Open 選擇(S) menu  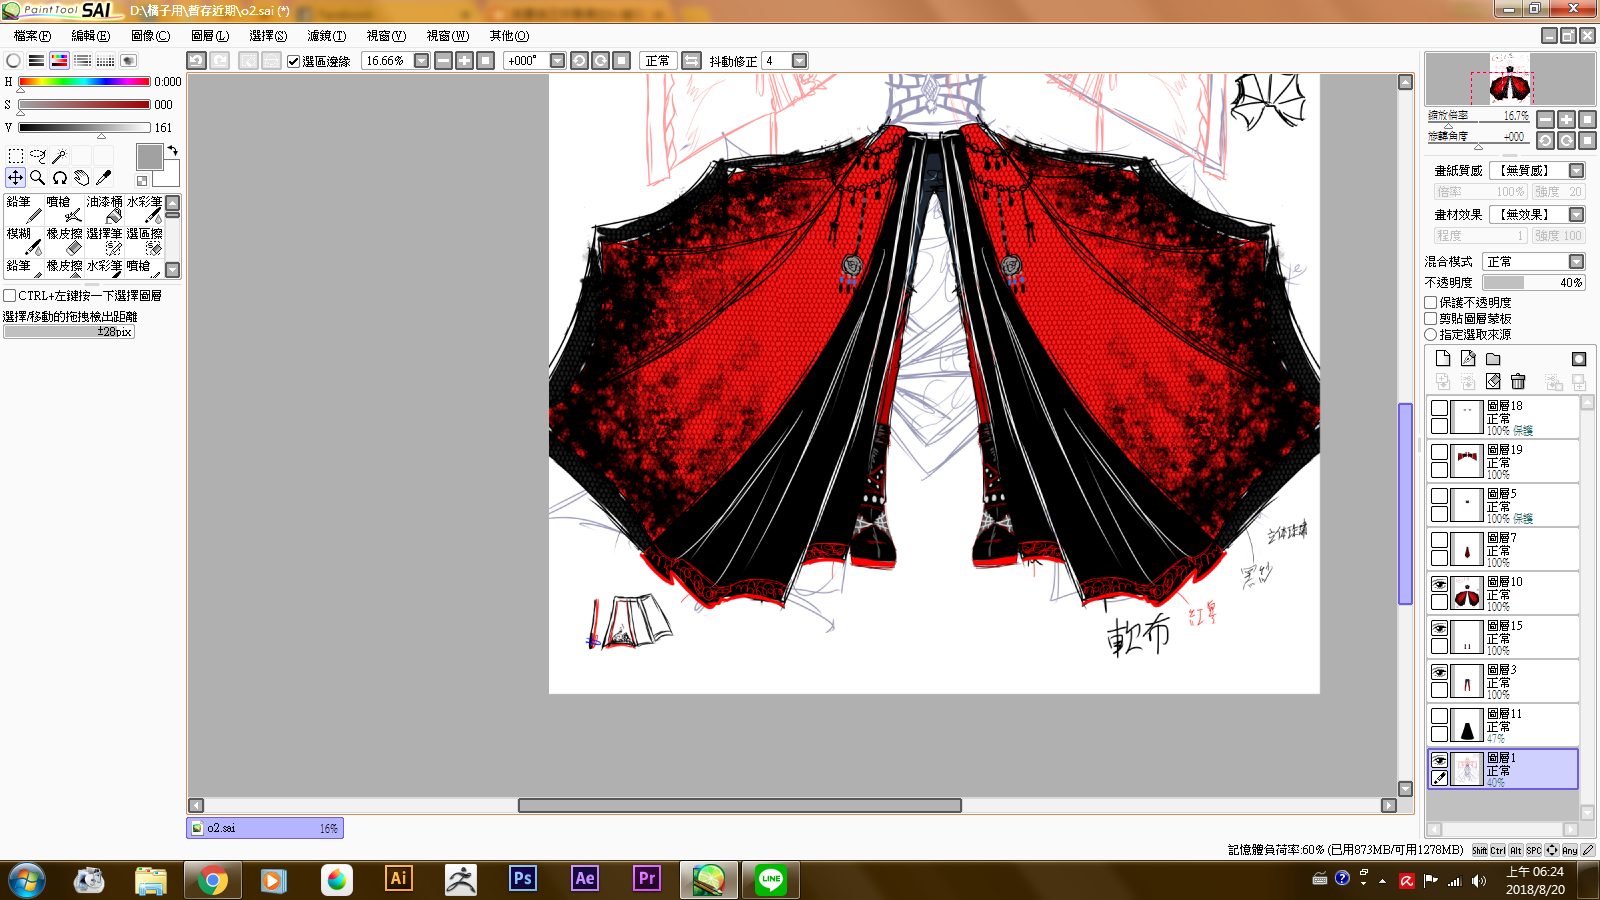[268, 36]
